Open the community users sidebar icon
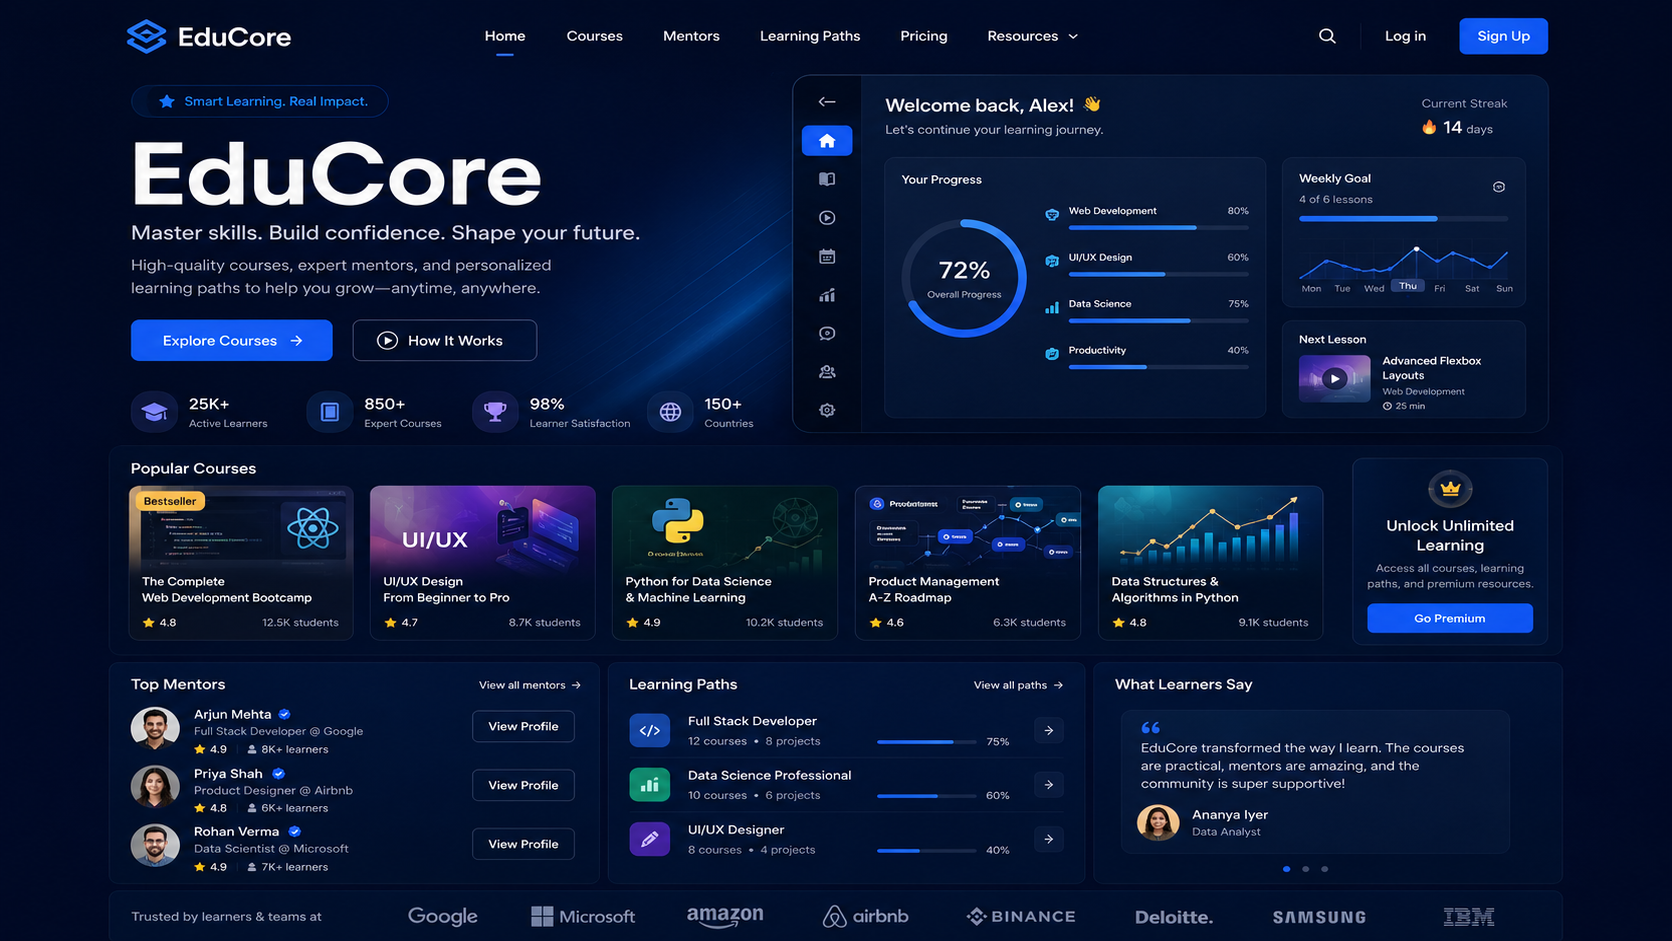1672x941 pixels. (827, 372)
